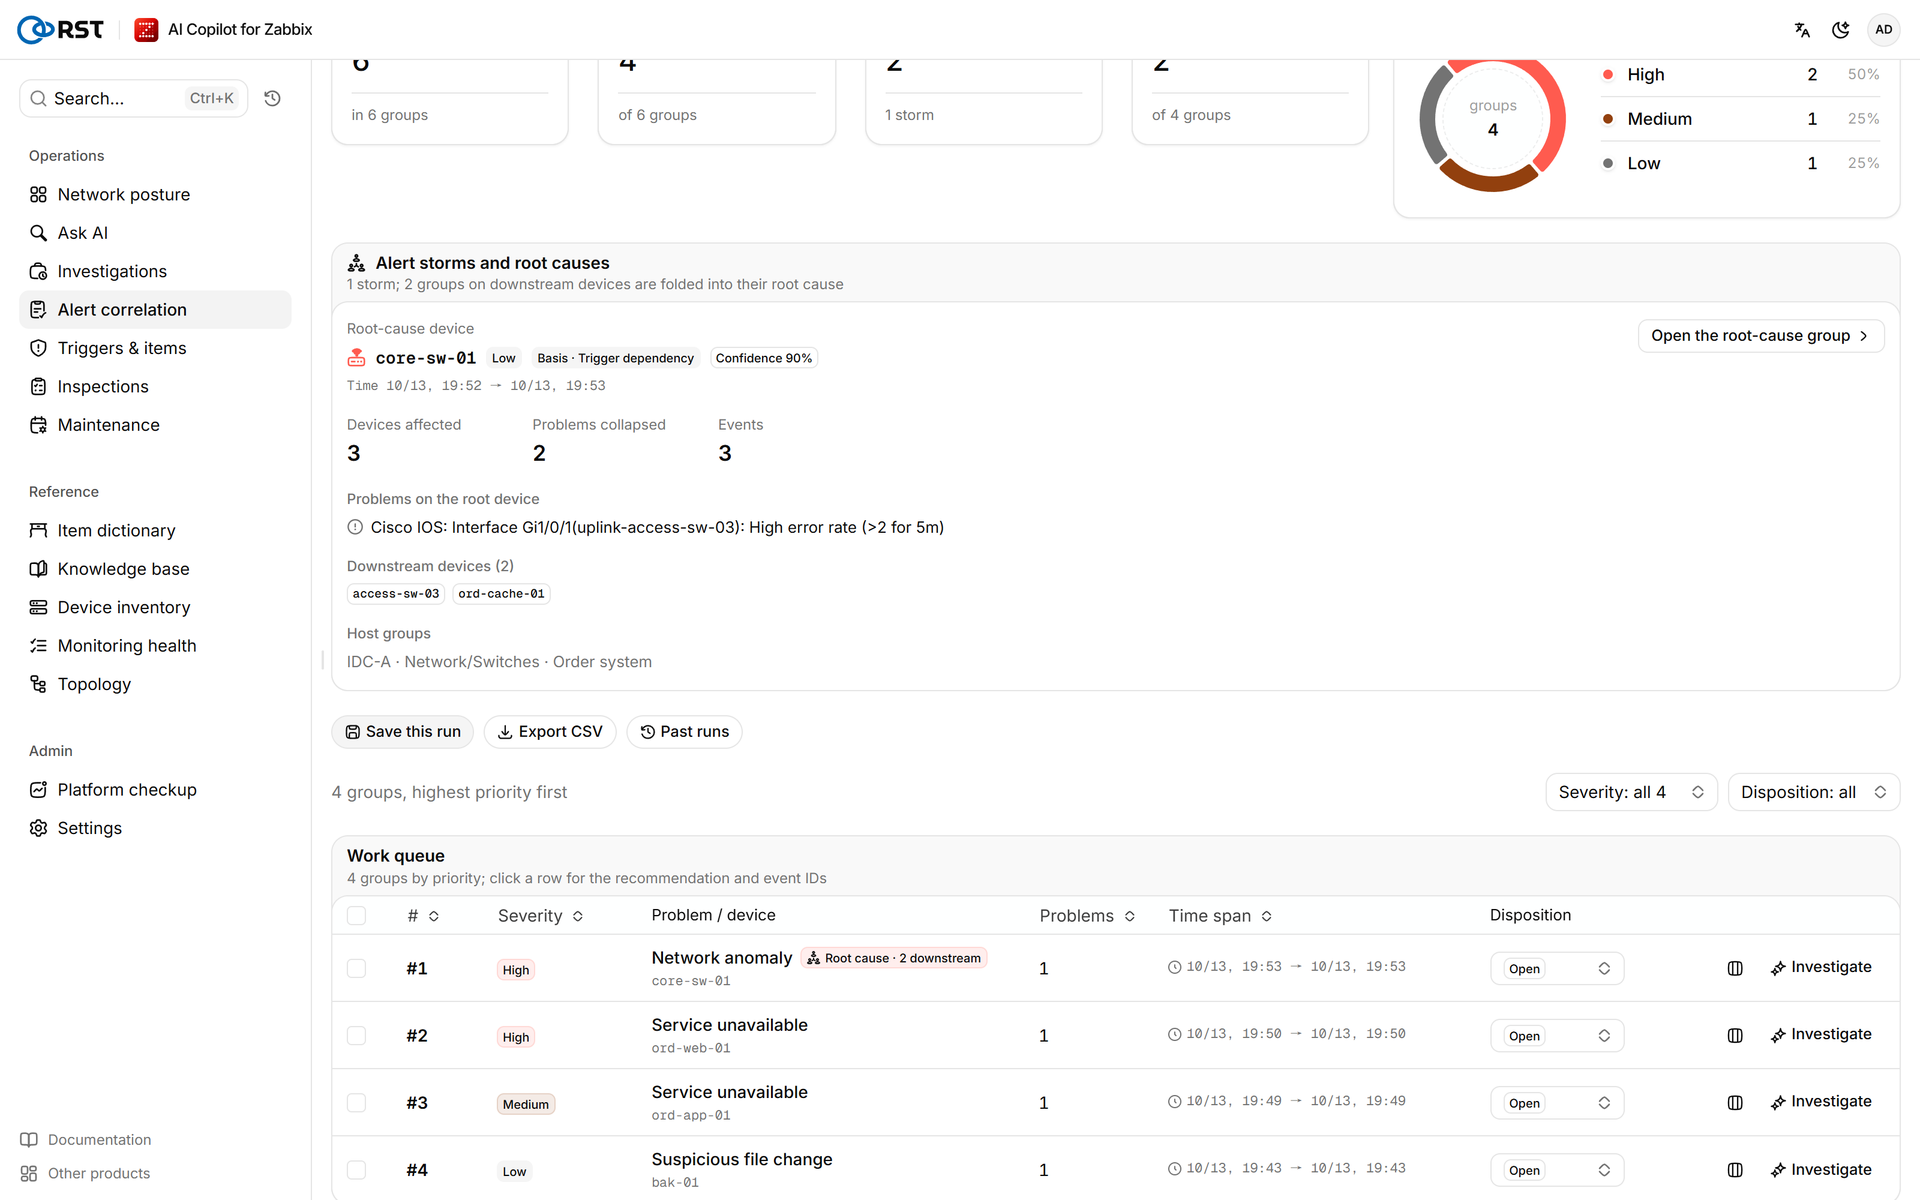Click the Documentation book icon
Screen dimensions: 1920x1200
(x=29, y=1140)
